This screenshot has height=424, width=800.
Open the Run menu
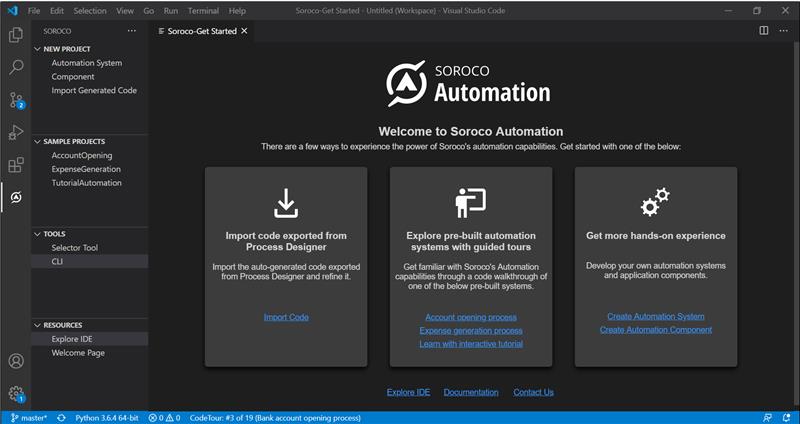click(171, 10)
